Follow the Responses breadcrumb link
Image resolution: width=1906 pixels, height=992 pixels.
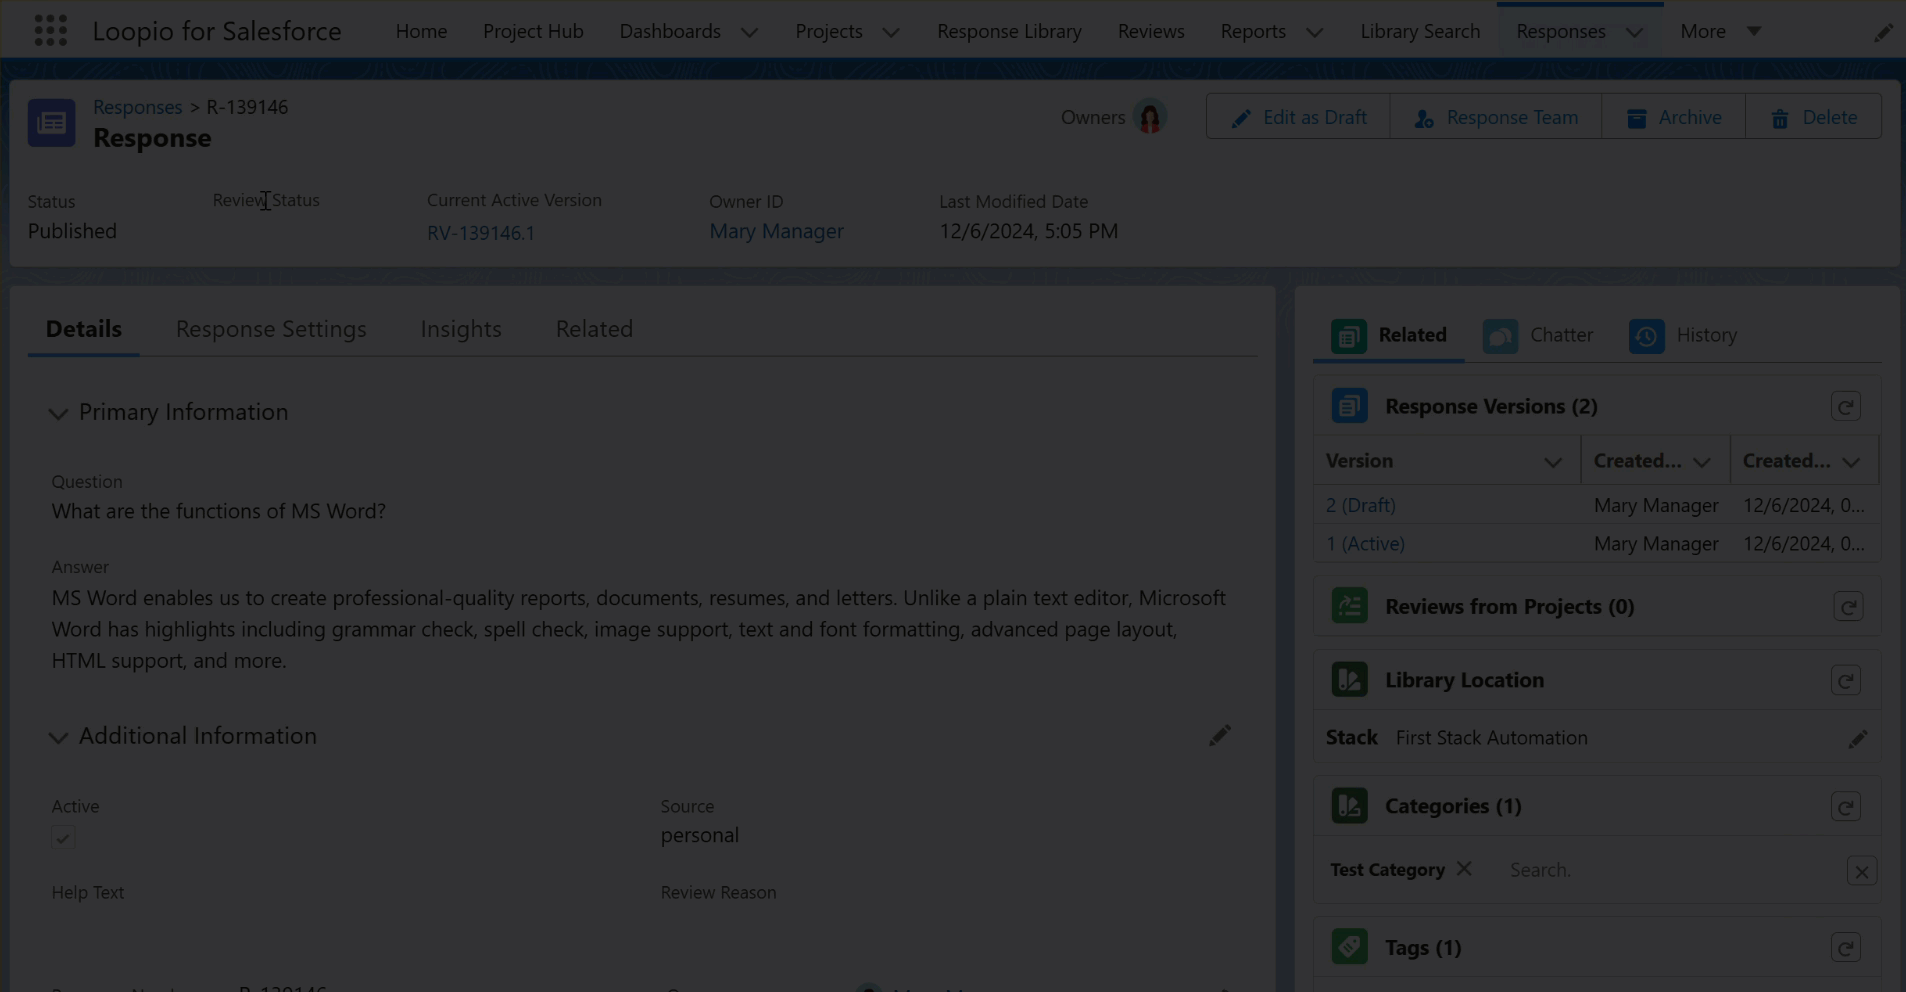coord(138,107)
